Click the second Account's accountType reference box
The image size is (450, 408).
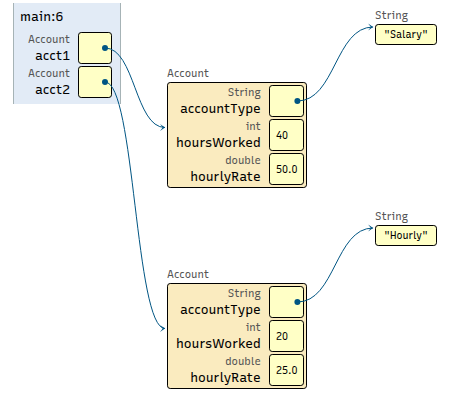pyautogui.click(x=286, y=302)
